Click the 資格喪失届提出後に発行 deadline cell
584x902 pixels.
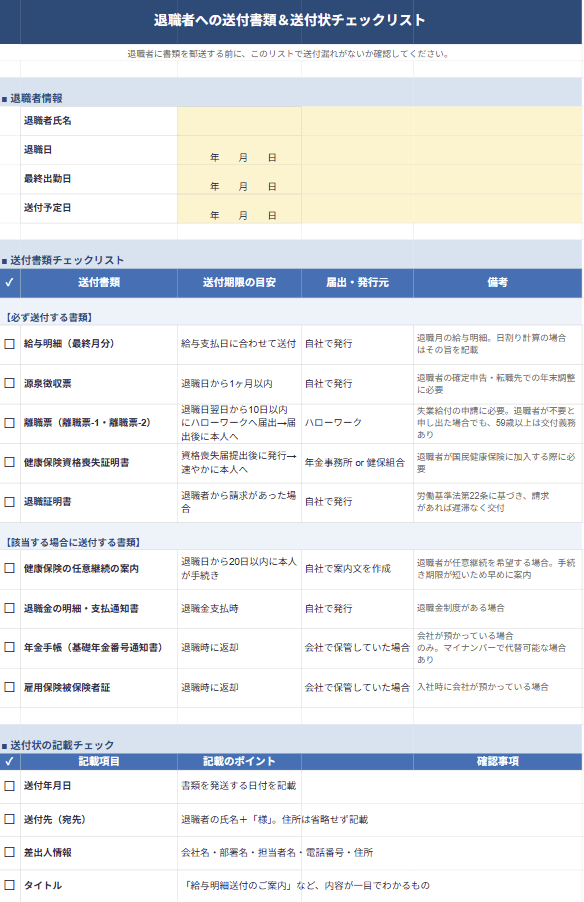(238, 463)
